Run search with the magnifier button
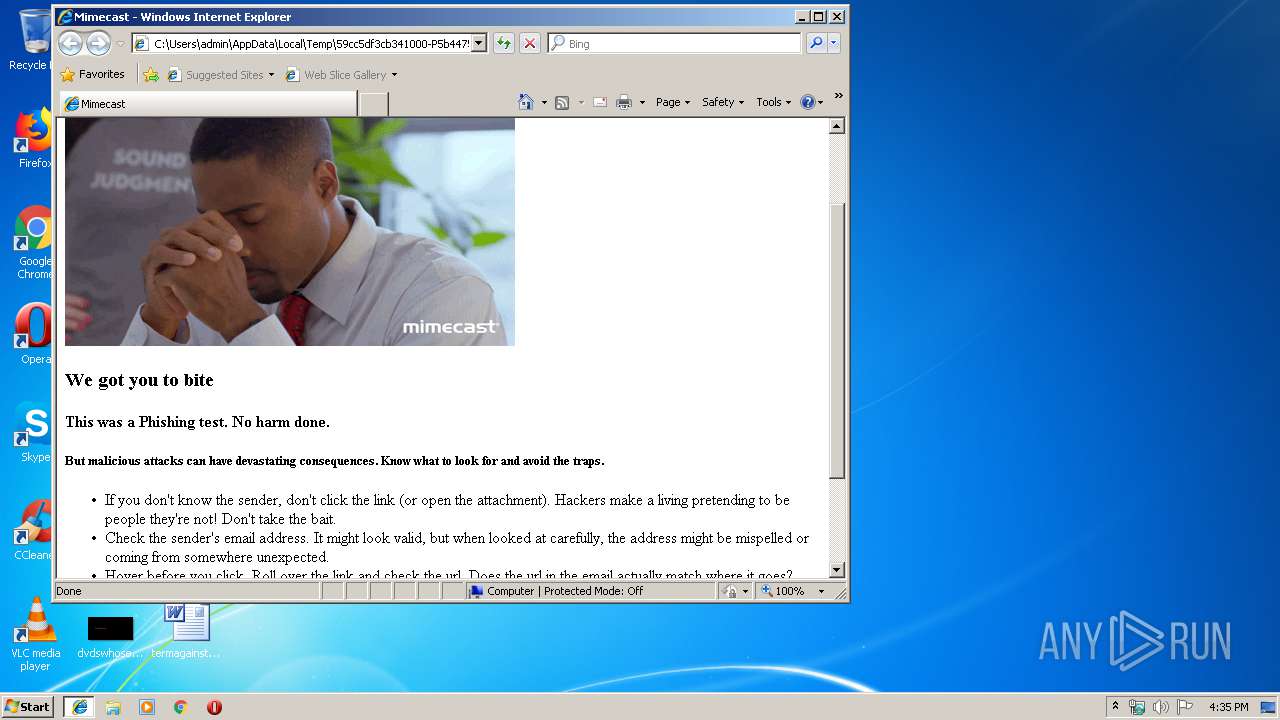The image size is (1280, 720). [x=816, y=43]
